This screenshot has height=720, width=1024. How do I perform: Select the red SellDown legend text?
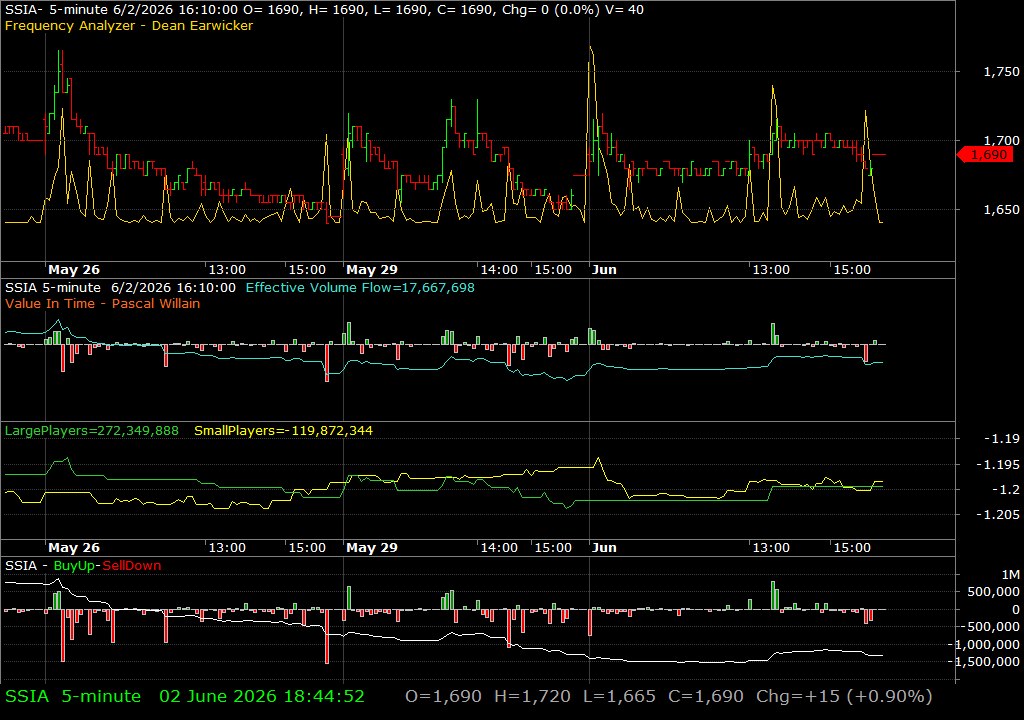coord(132,566)
